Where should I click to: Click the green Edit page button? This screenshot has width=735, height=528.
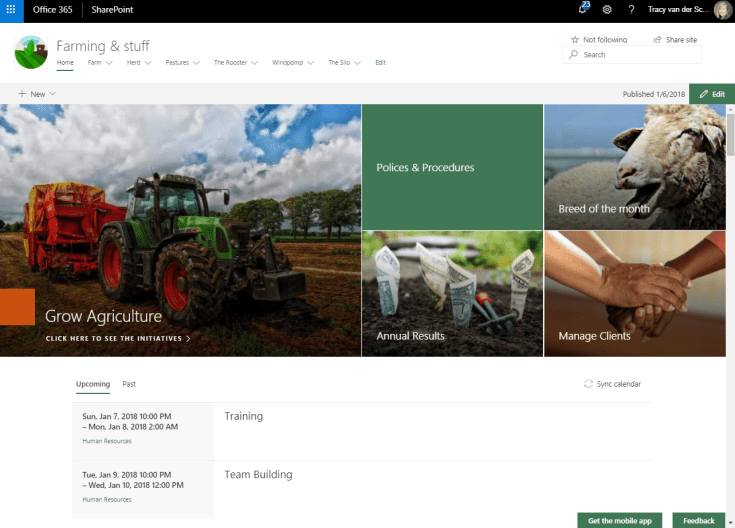pyautogui.click(x=711, y=94)
